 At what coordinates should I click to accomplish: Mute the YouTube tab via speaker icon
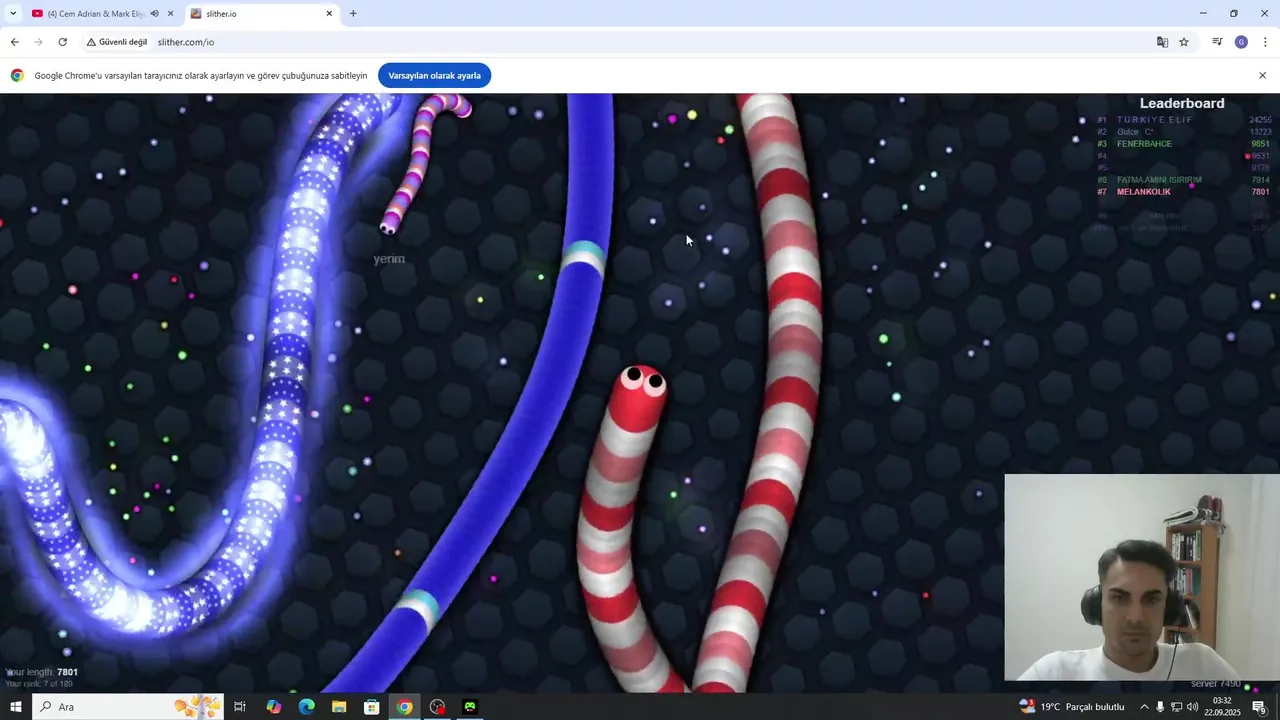click(x=154, y=14)
